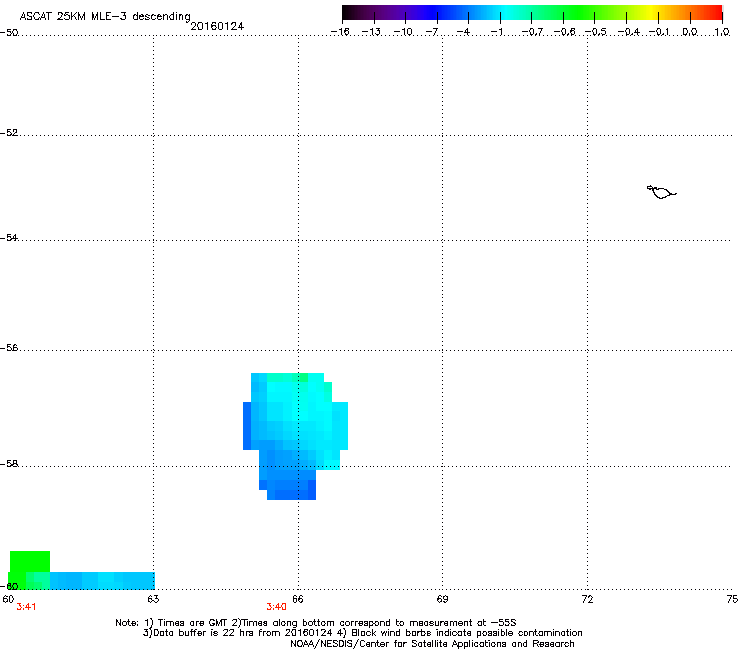Click the latitude label '-50'
740x650 pixels.
point(9,33)
